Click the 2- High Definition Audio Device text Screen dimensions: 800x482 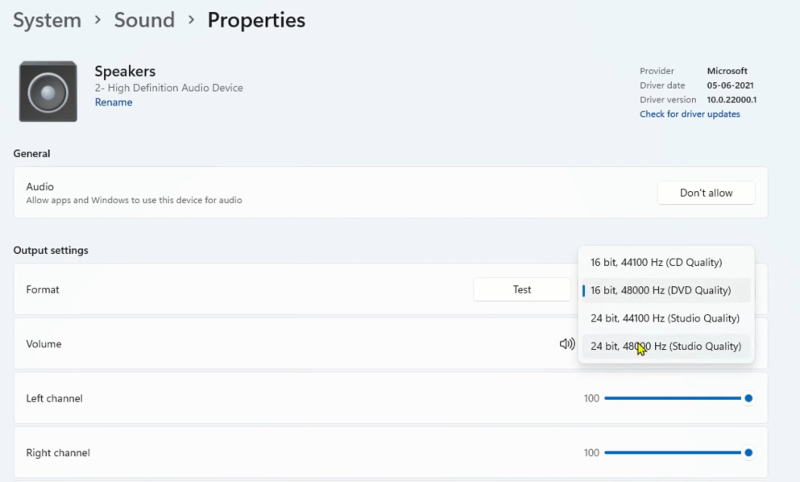(168, 88)
